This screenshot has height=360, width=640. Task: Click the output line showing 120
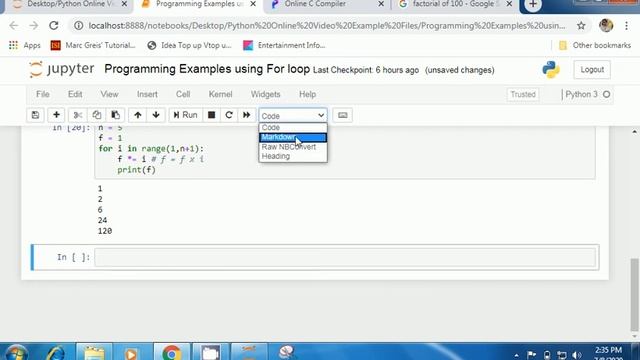[x=105, y=231]
